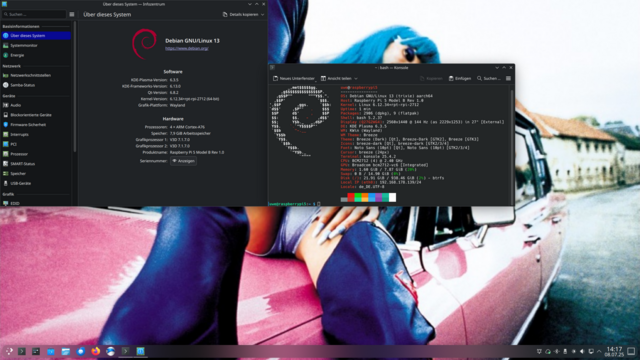This screenshot has width=640, height=360.
Task: Select Blockorientierte Geräte entry
Action: [36, 115]
